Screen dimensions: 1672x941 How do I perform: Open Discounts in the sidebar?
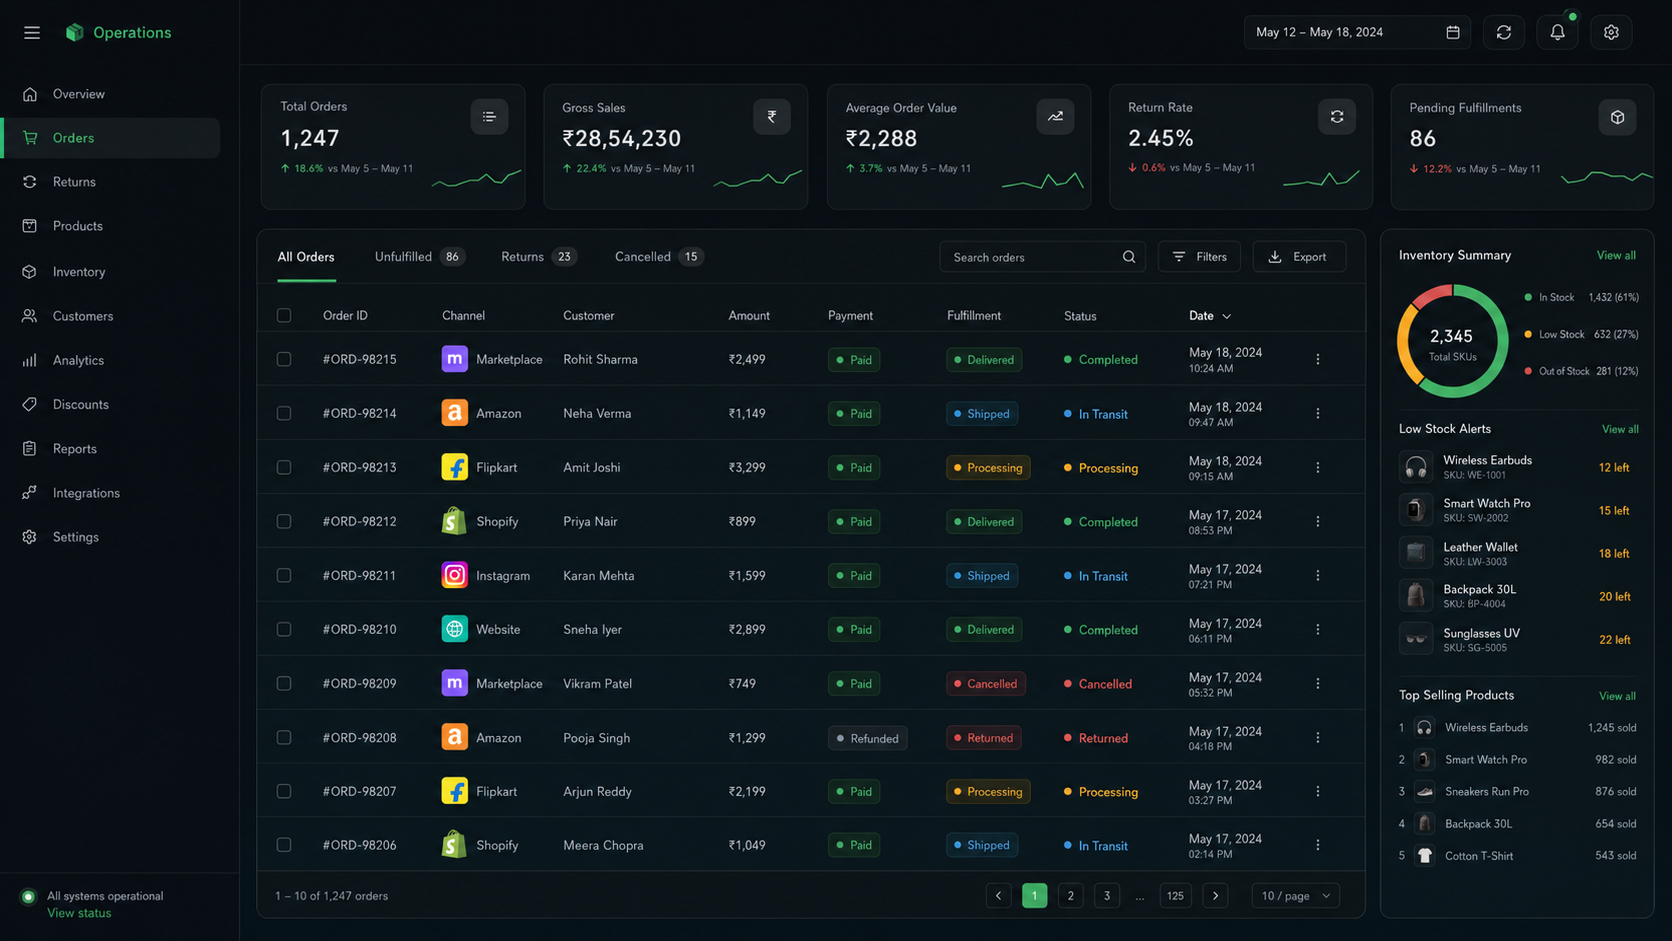[111, 404]
